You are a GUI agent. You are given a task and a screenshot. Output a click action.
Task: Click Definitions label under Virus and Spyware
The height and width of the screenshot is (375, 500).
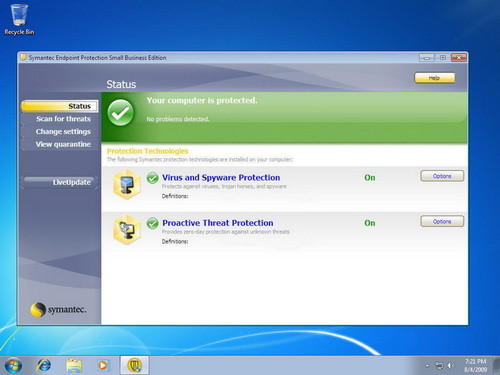coord(175,196)
